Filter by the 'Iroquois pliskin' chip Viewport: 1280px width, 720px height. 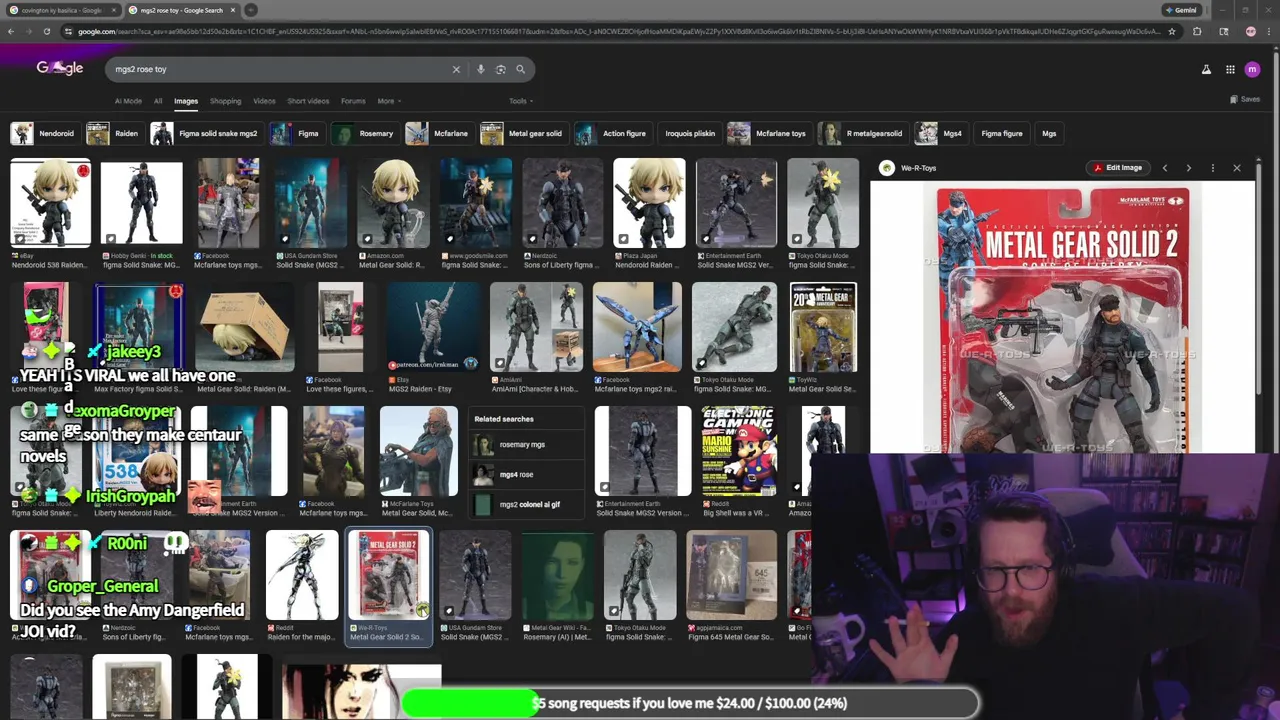coord(688,133)
